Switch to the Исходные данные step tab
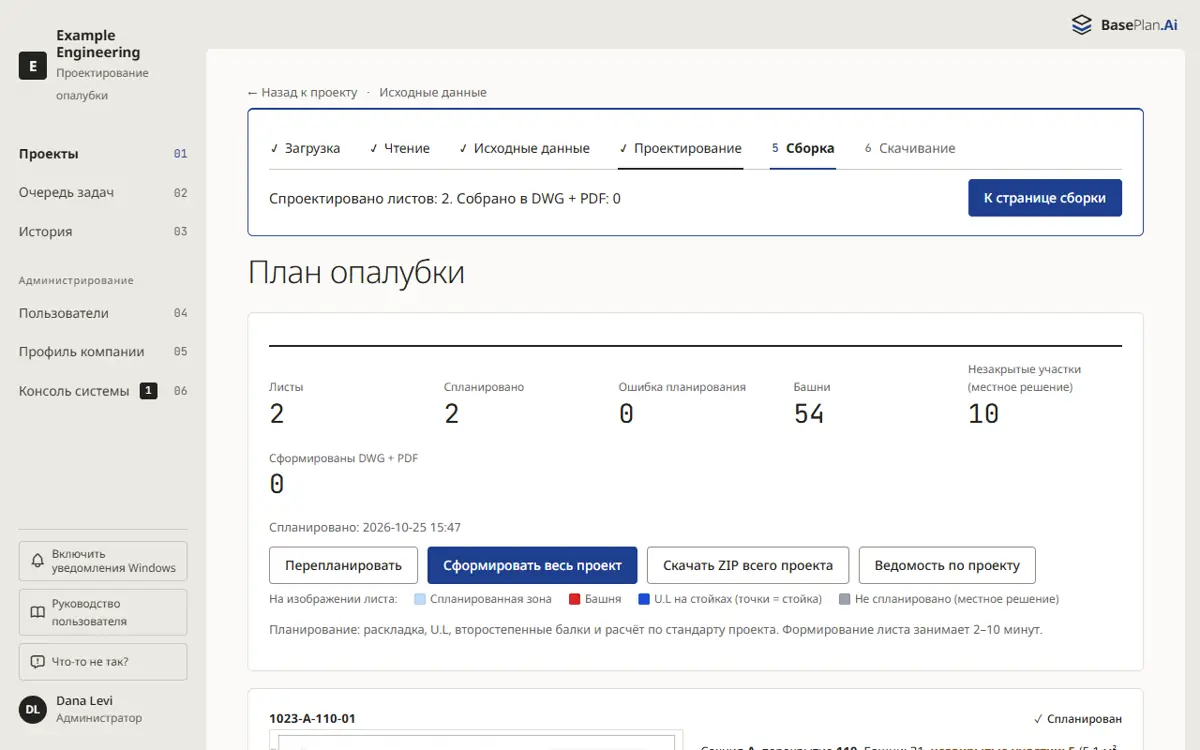 [x=524, y=148]
